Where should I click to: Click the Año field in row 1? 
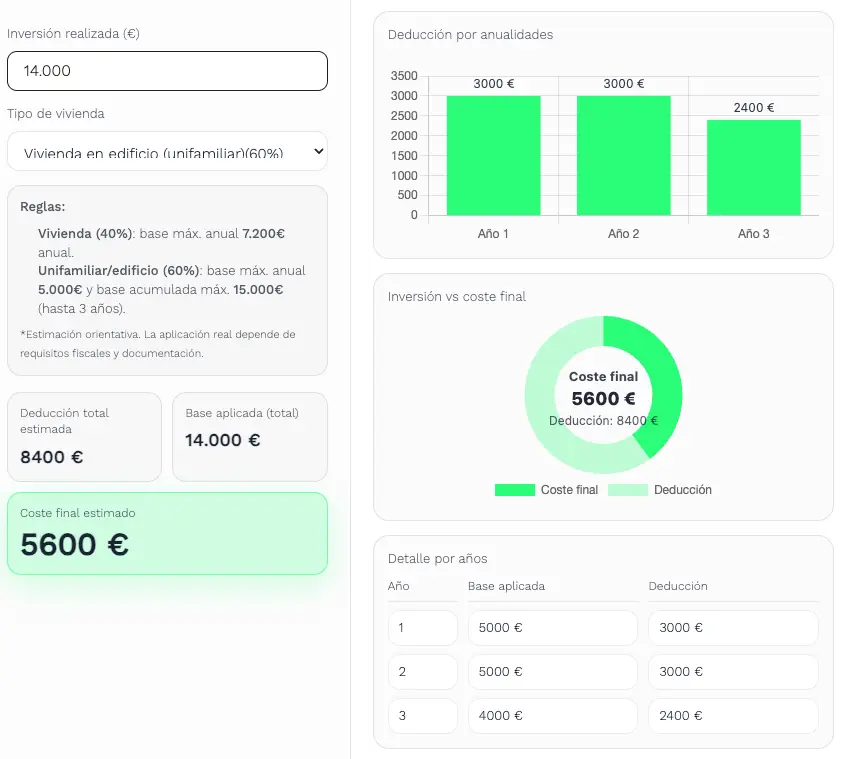coord(422,628)
